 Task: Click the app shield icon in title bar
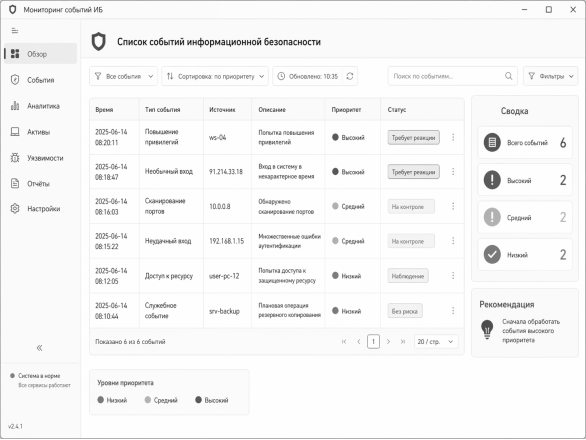(12, 9)
